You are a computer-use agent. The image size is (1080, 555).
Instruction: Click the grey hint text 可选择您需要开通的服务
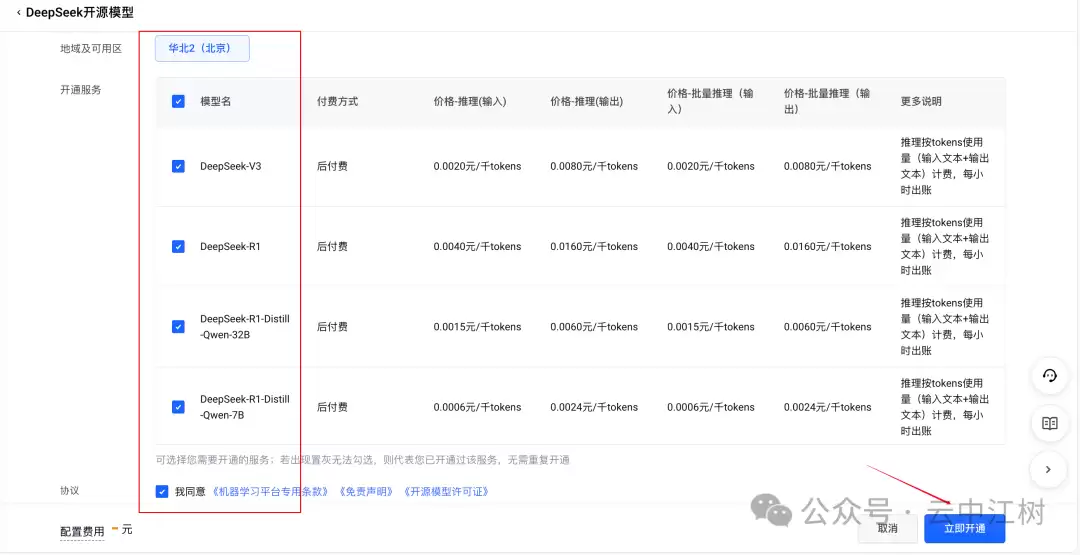click(362, 460)
